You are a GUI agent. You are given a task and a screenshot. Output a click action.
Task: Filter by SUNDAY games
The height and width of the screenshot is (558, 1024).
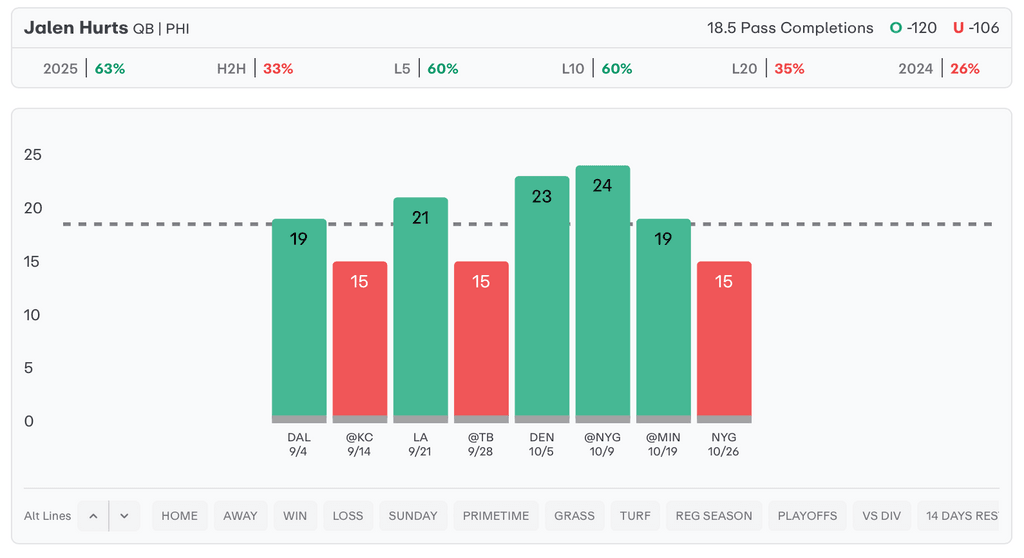click(413, 516)
